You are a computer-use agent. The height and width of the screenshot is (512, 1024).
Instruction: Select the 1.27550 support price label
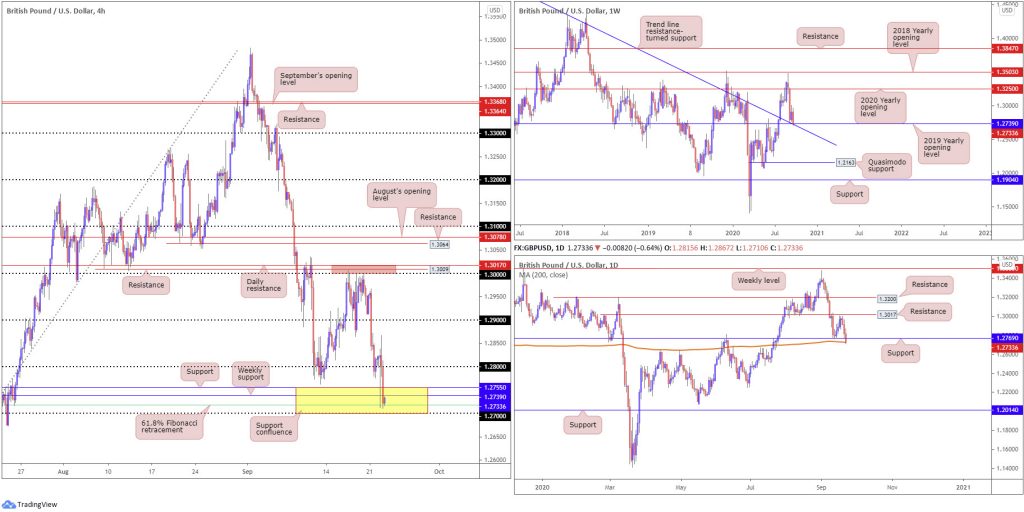click(x=495, y=387)
